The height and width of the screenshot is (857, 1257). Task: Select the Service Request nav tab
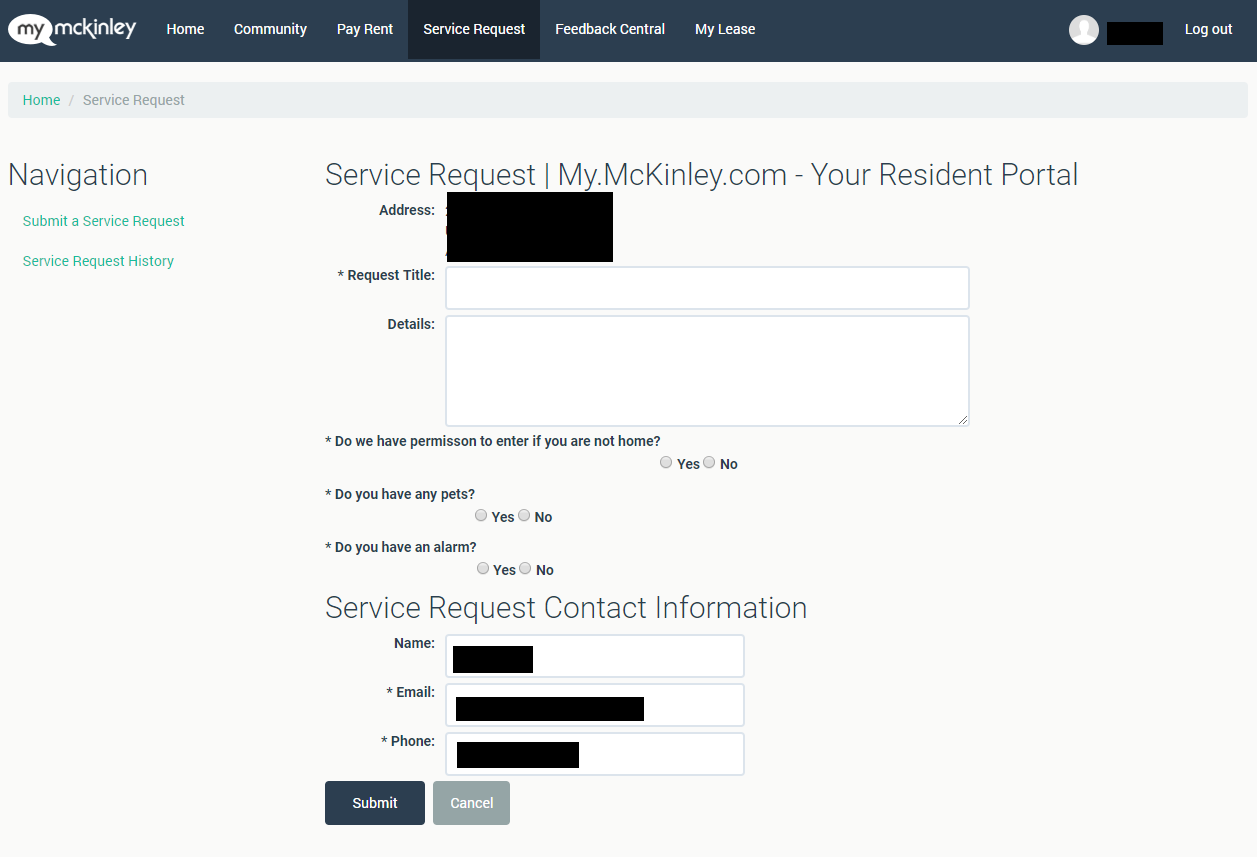474,30
